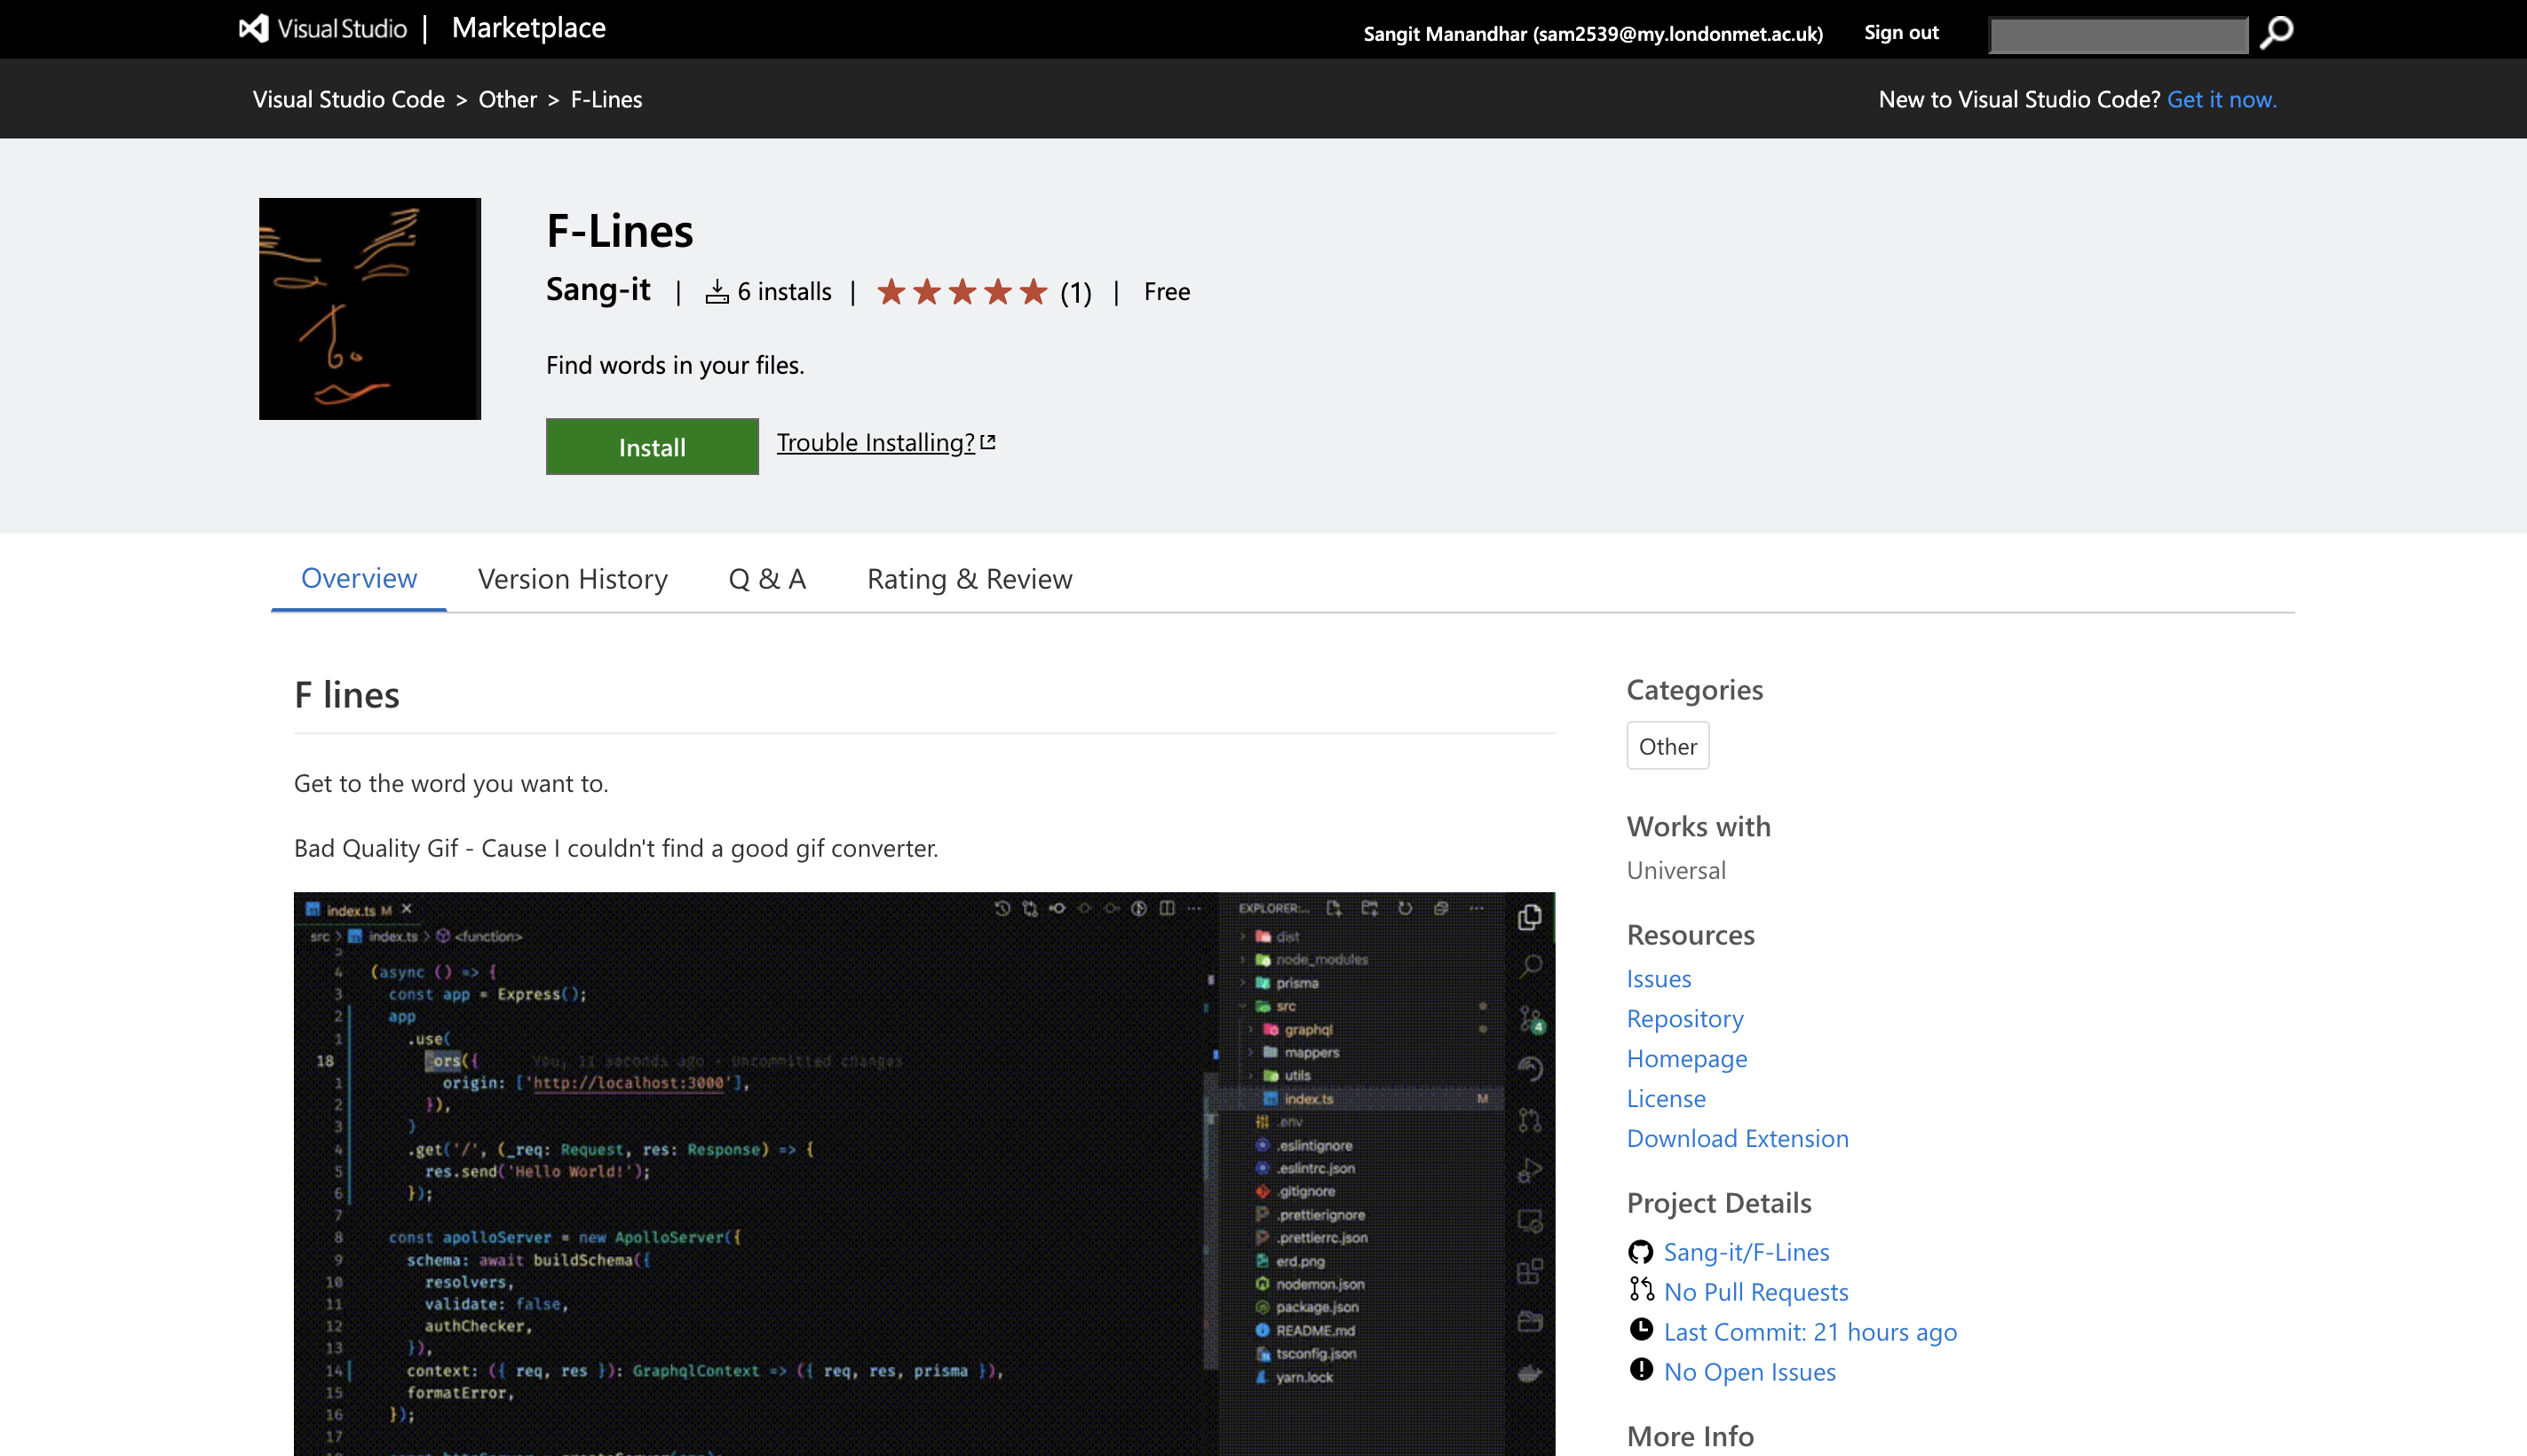Click Last Commit: 21 hours ago link

[x=1810, y=1332]
